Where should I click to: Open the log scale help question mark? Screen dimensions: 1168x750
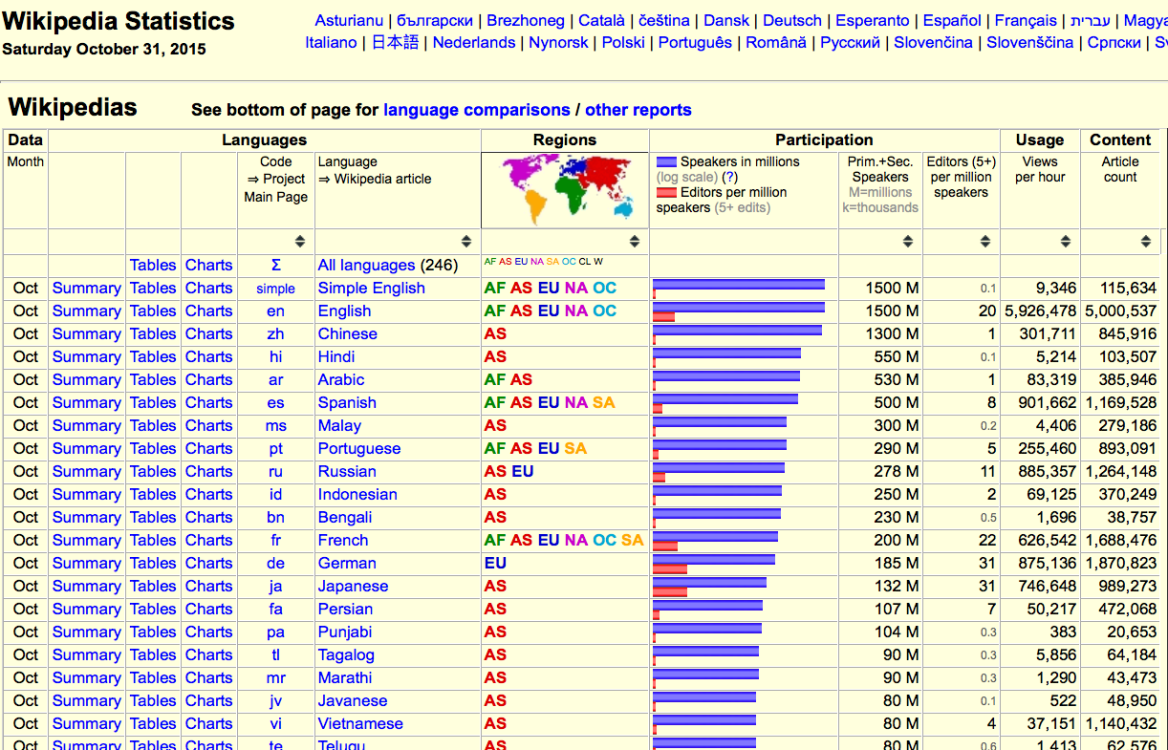(730, 177)
